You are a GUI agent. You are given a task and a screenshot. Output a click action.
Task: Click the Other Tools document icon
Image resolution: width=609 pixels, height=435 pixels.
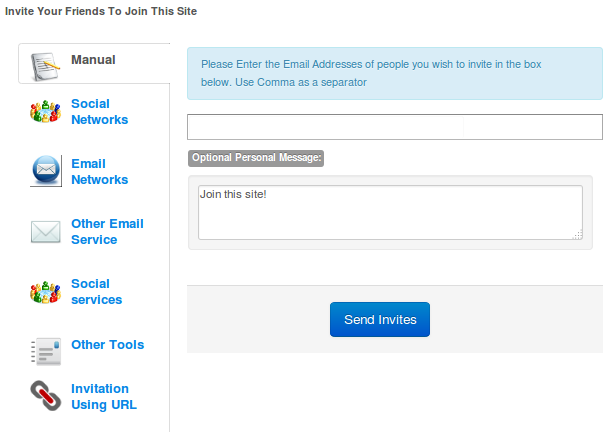(46, 349)
